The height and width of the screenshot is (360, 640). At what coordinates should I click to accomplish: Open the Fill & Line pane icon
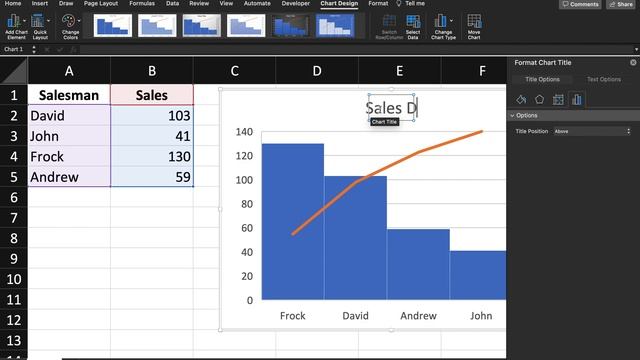point(521,99)
